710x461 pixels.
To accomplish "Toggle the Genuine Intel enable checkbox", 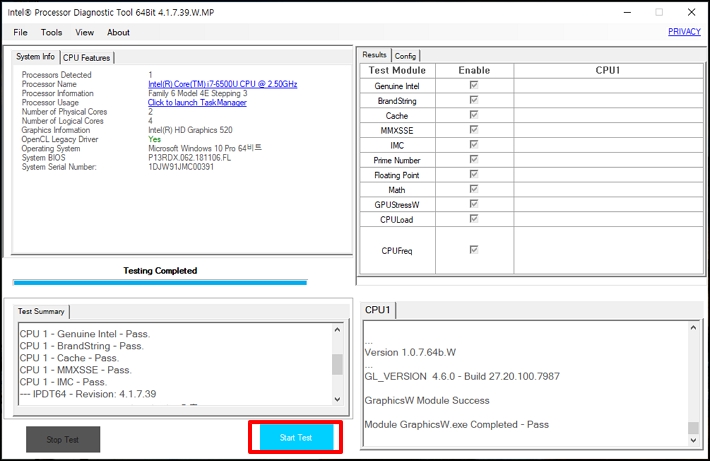I will (x=474, y=85).
